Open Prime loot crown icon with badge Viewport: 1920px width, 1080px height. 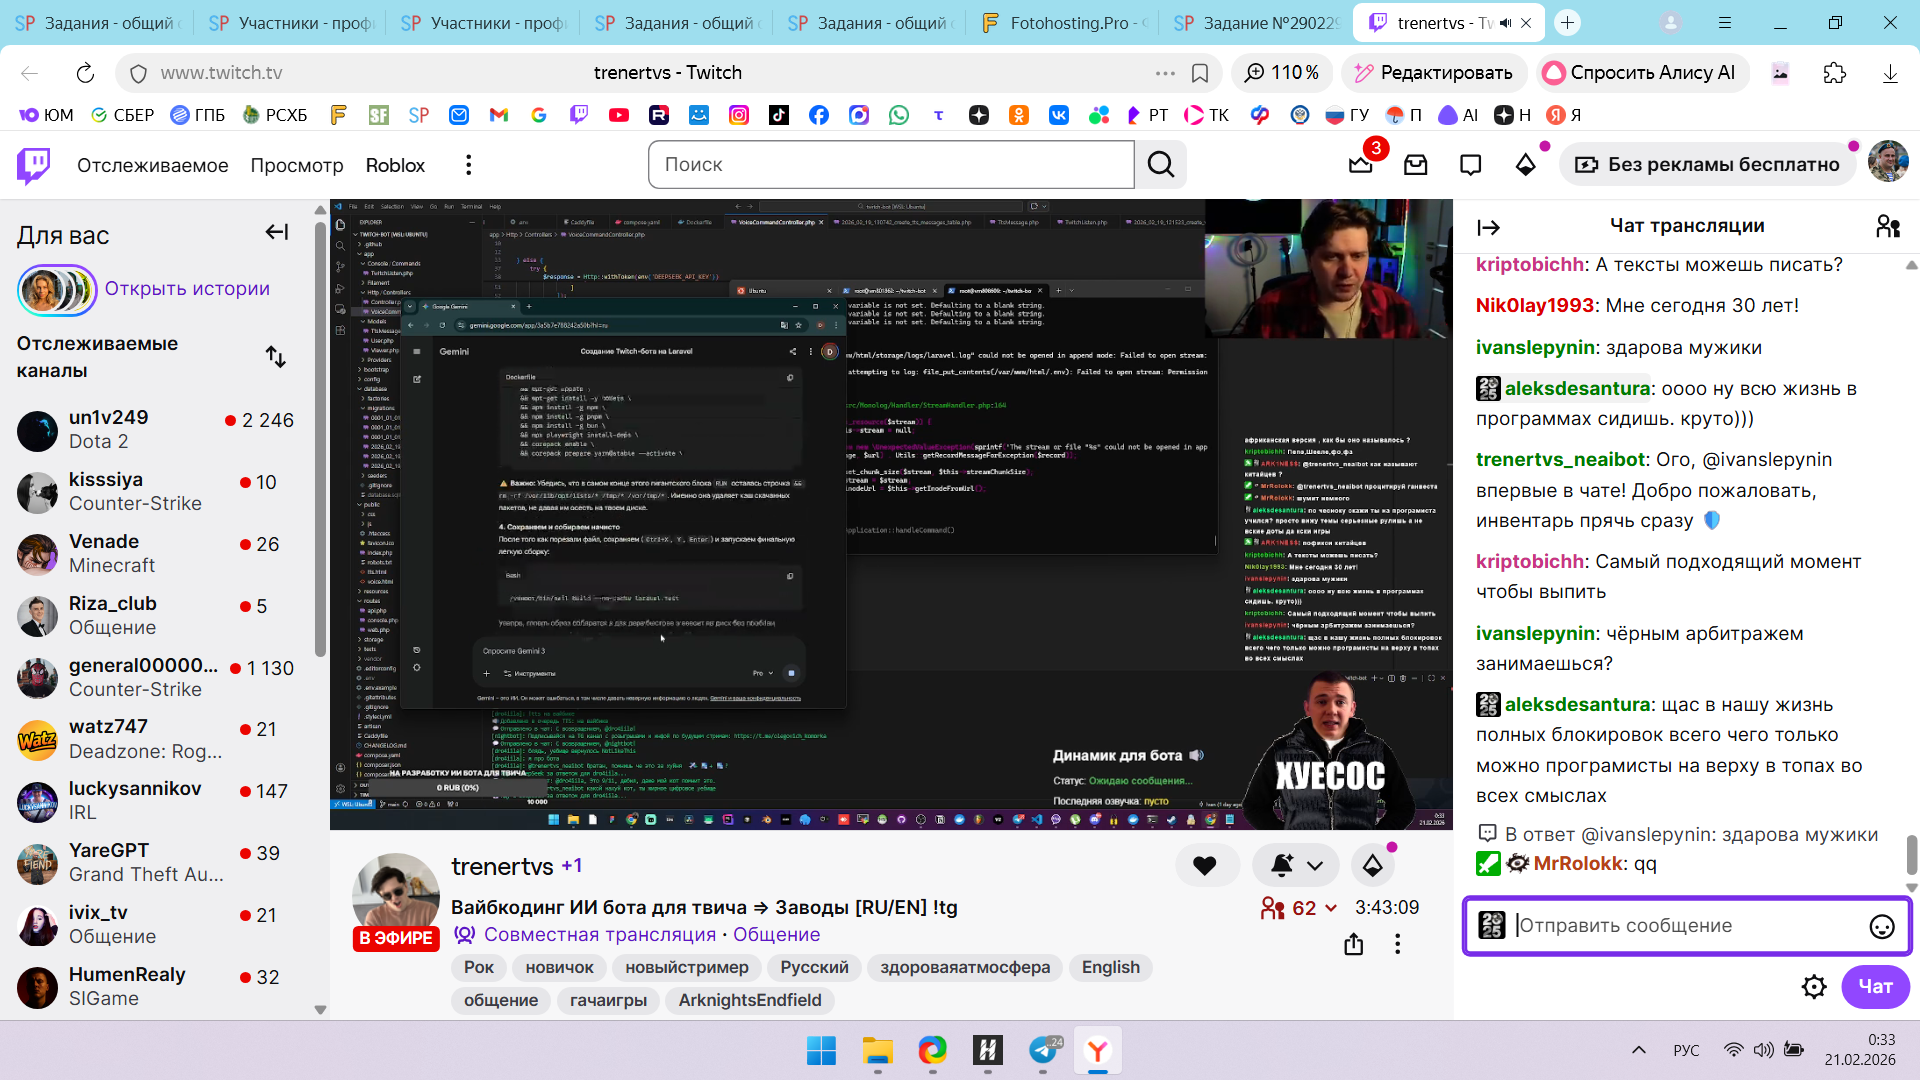[1361, 164]
